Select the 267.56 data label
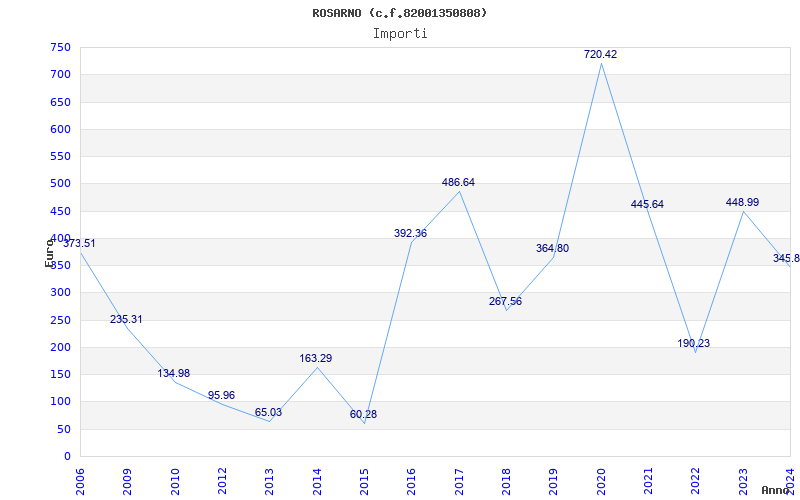800x500 pixels. pos(506,301)
